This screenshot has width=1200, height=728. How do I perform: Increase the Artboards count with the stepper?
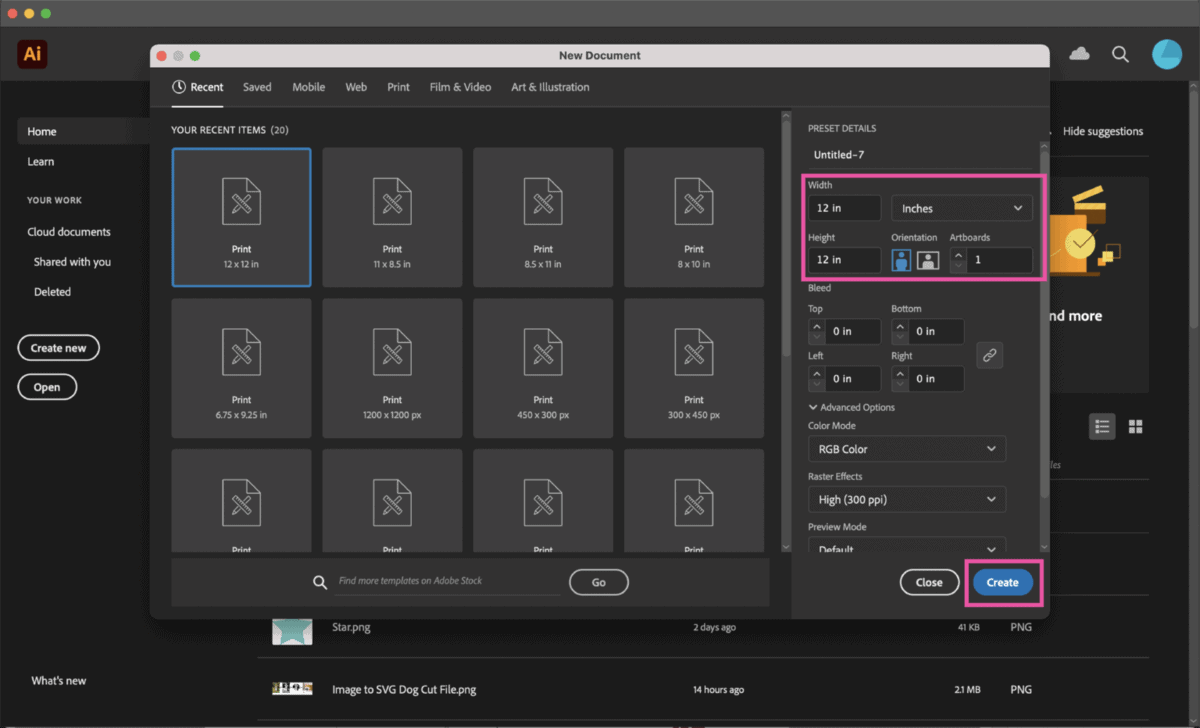pyautogui.click(x=957, y=254)
